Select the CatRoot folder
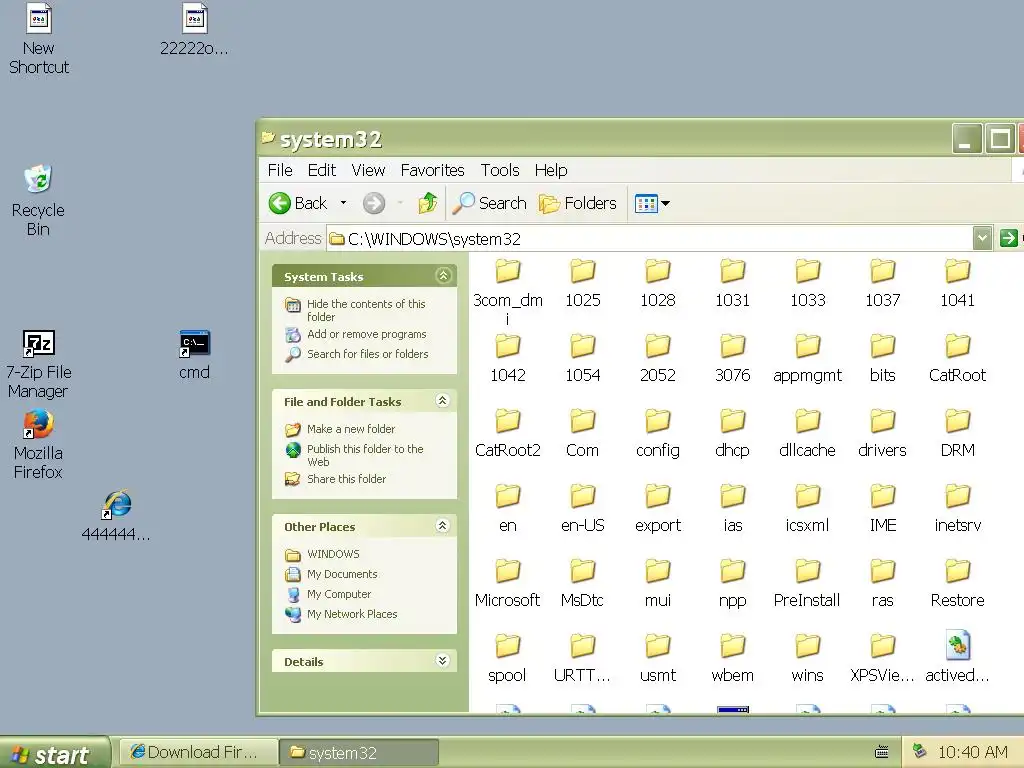The width and height of the screenshot is (1024, 768). [x=957, y=359]
